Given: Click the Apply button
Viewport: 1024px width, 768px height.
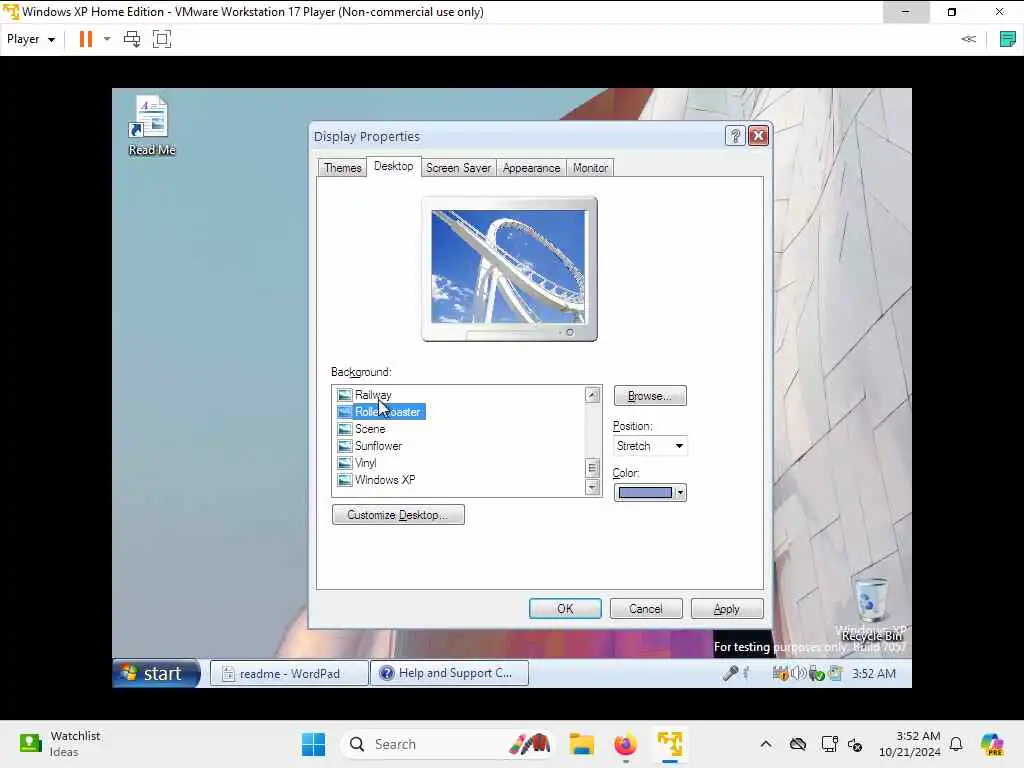Looking at the screenshot, I should (x=727, y=609).
